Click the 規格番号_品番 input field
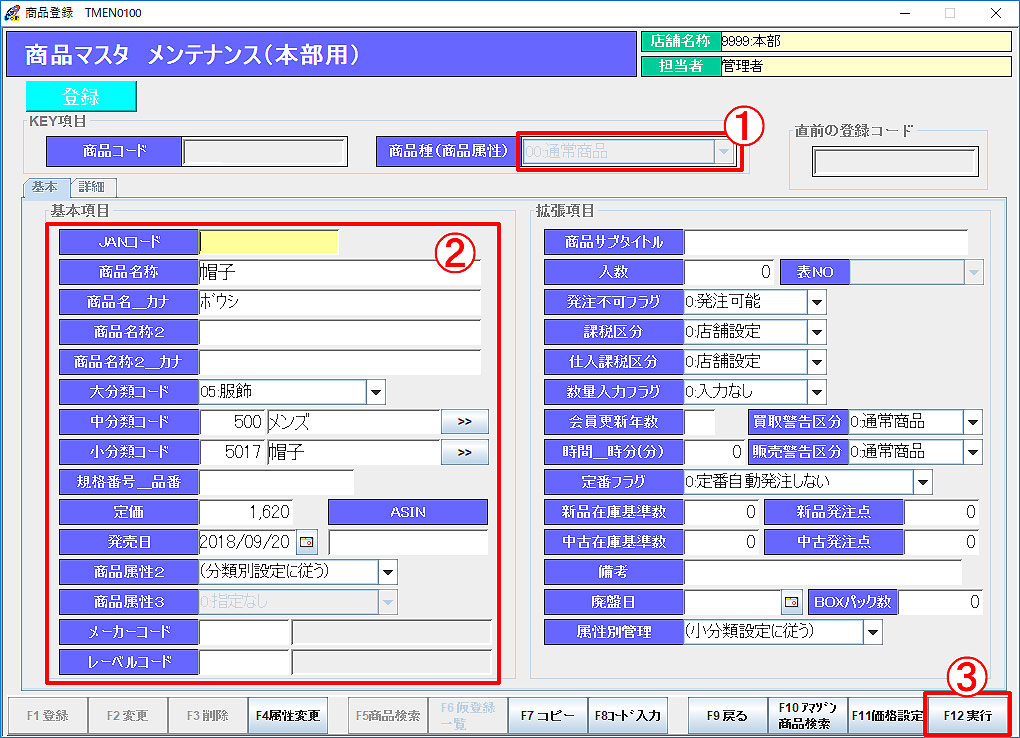This screenshot has height=738, width=1020. [x=276, y=482]
